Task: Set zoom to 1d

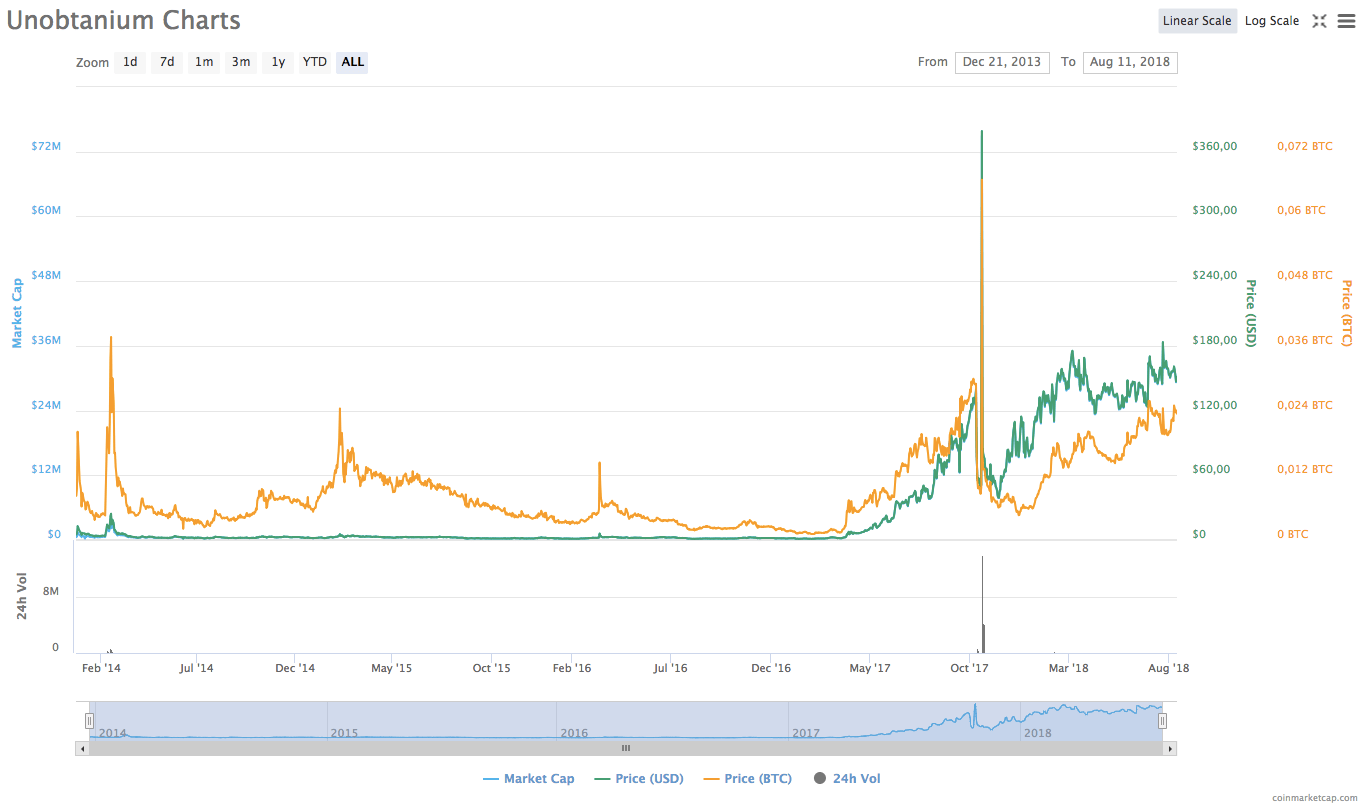Action: point(130,62)
